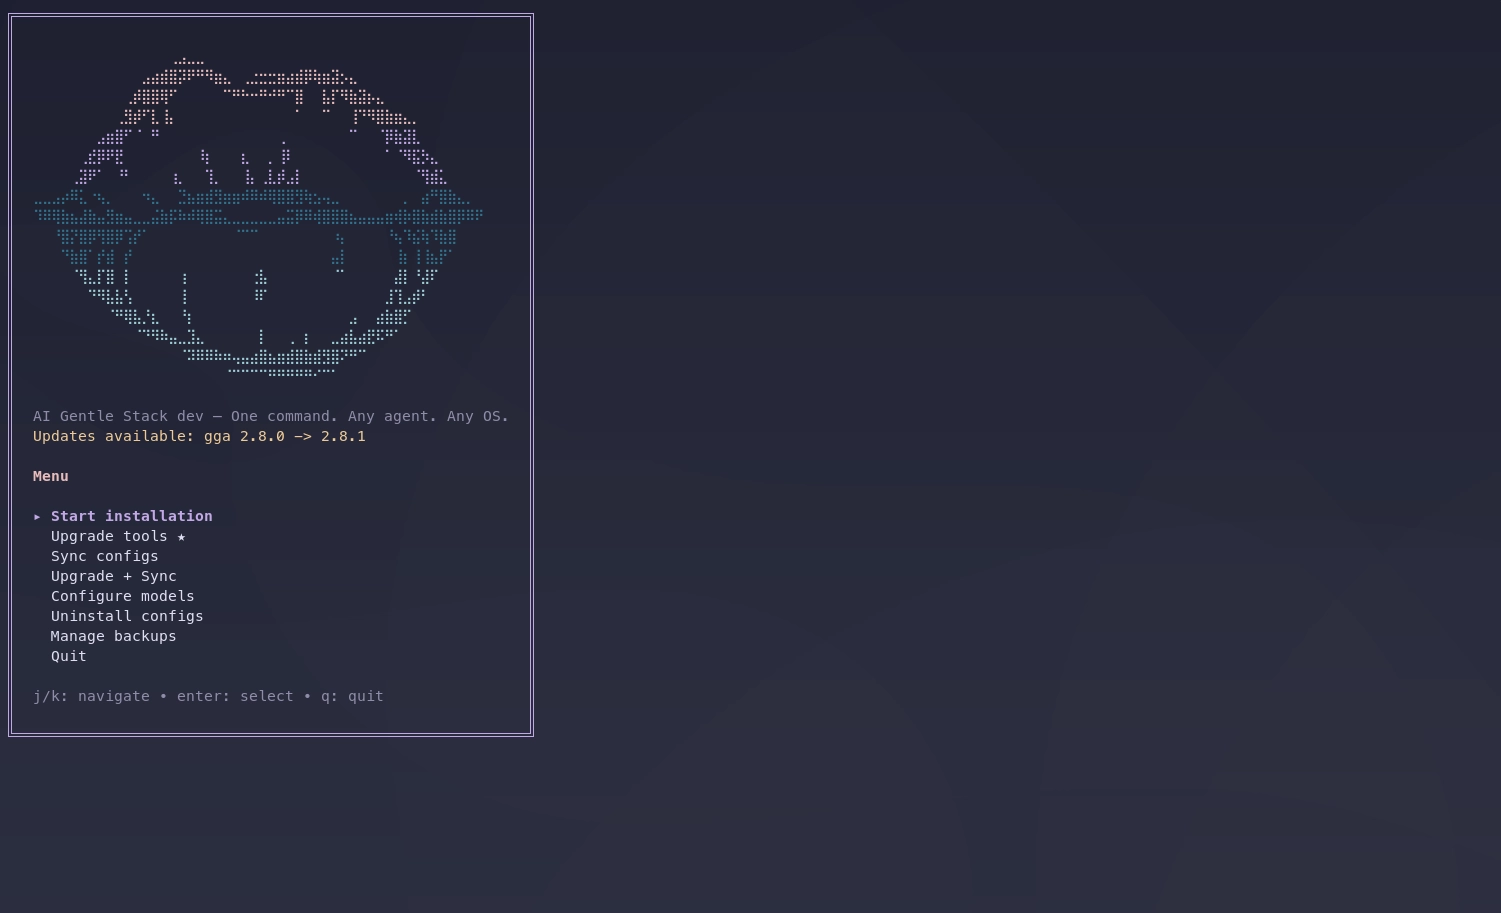Viewport: 1501px width, 913px height.
Task: Click the Menu heading
Action: (51, 476)
